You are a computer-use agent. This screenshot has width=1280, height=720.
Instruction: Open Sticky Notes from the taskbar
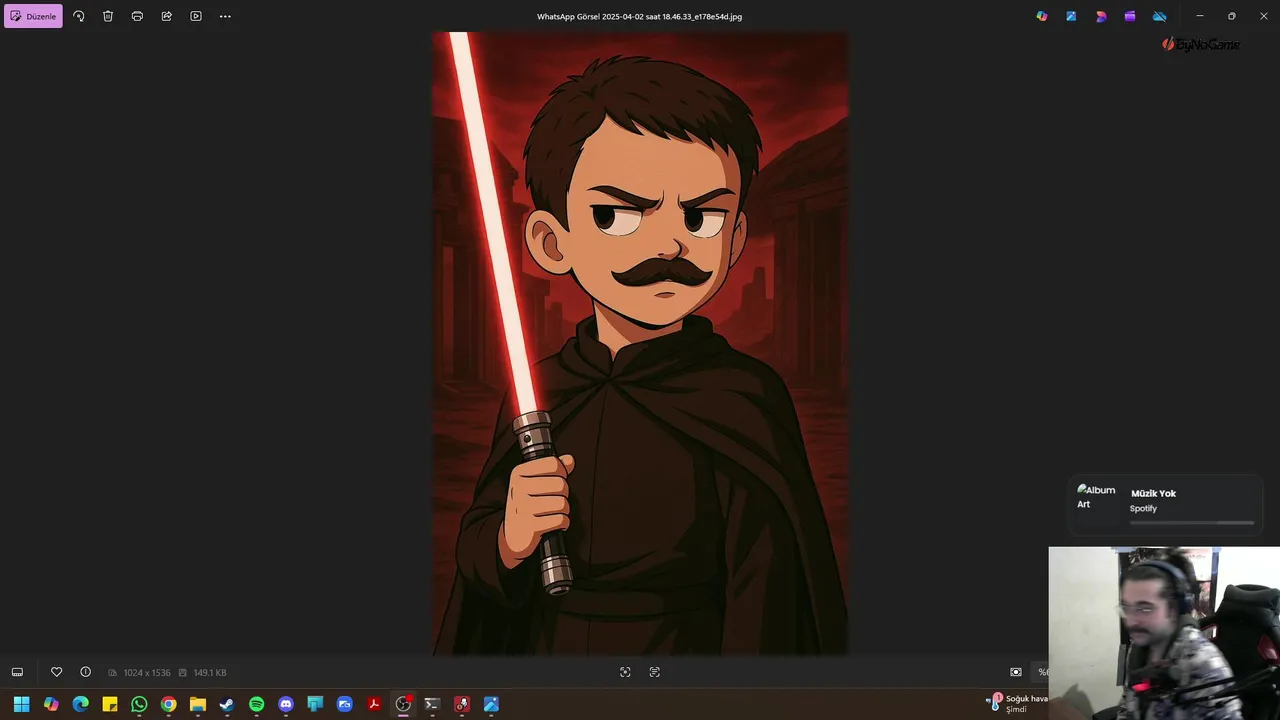pyautogui.click(x=110, y=704)
